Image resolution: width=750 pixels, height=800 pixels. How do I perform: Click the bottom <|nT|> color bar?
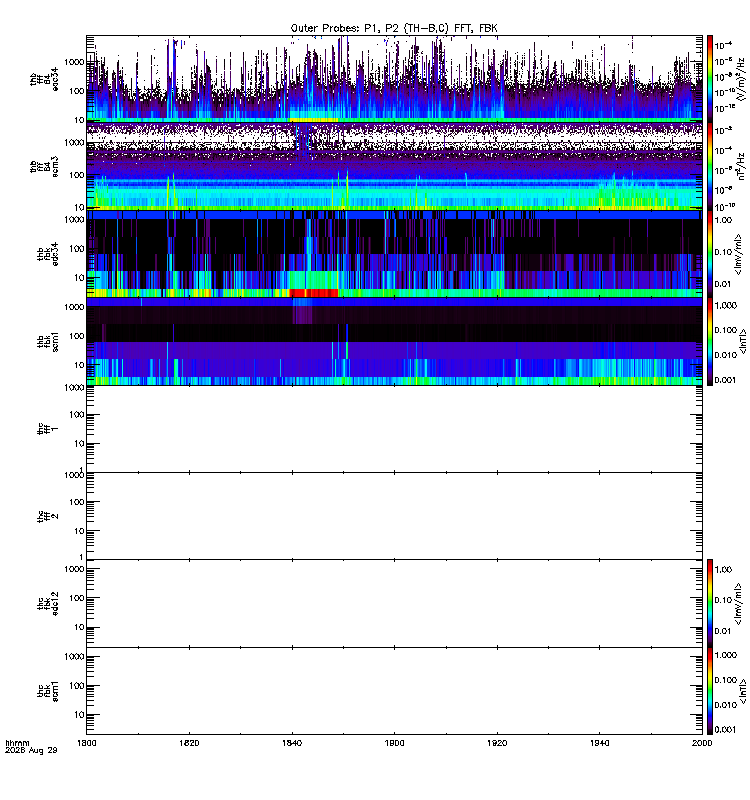(710, 691)
